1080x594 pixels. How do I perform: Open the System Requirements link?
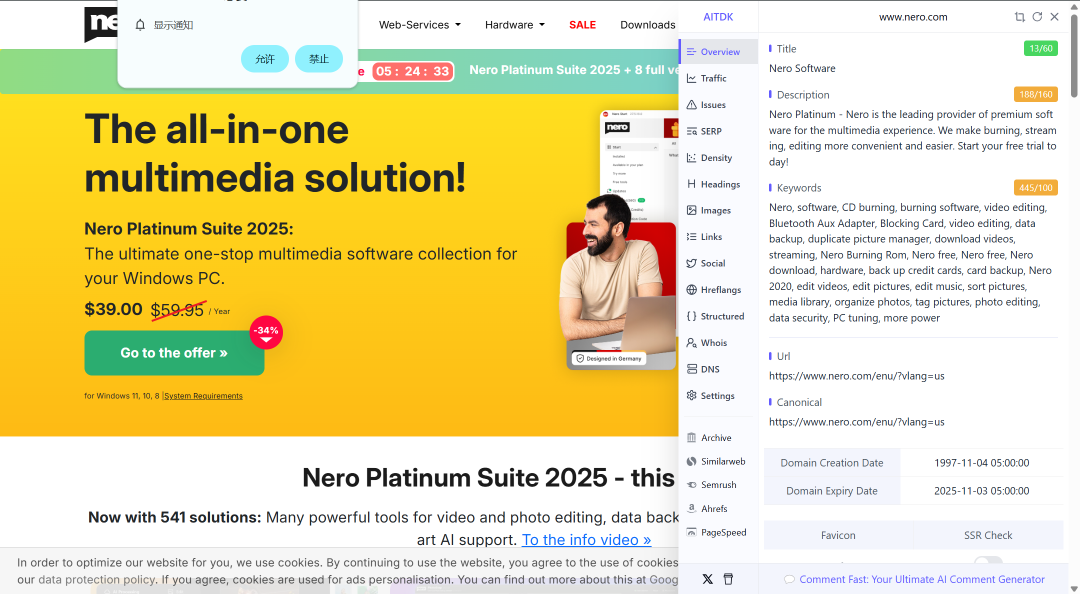203,396
